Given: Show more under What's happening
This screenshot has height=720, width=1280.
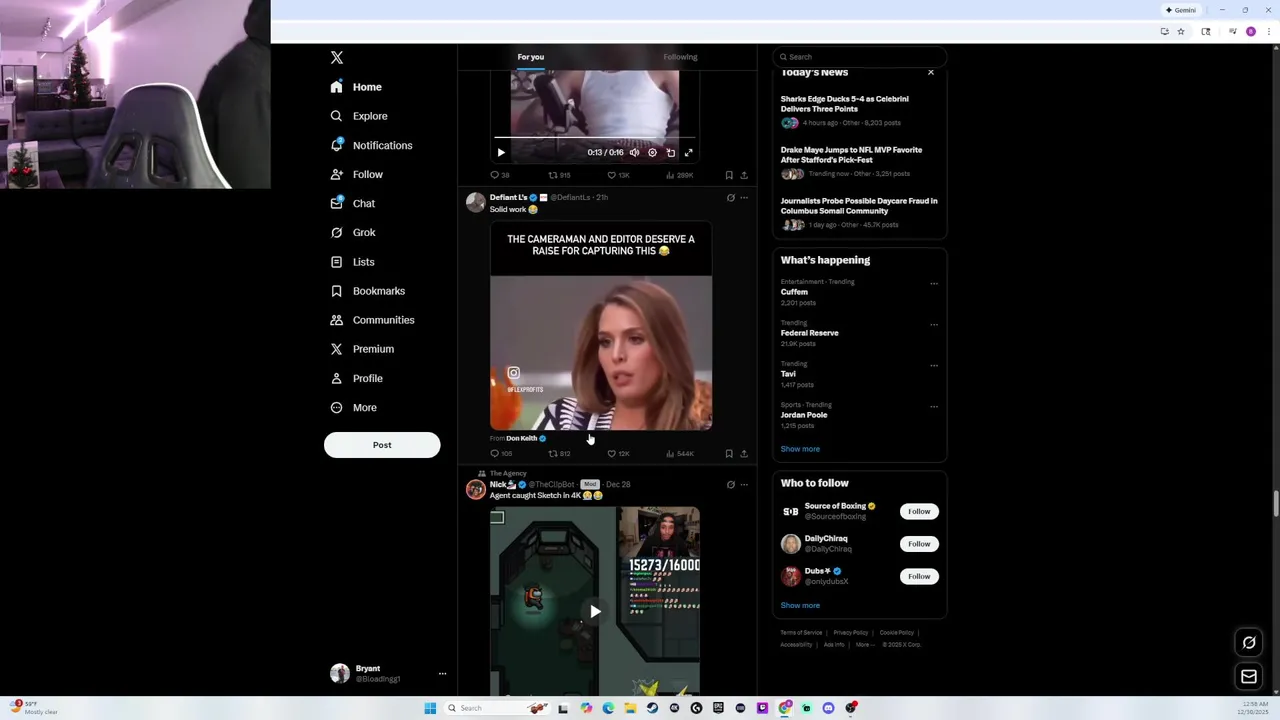Looking at the screenshot, I should pos(800,449).
